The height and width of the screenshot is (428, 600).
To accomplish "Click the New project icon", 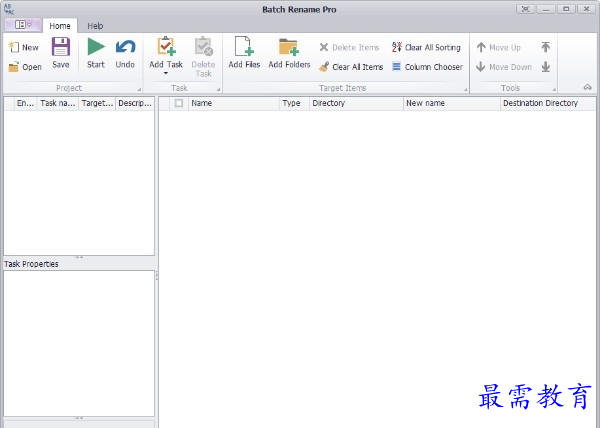I will pos(13,47).
